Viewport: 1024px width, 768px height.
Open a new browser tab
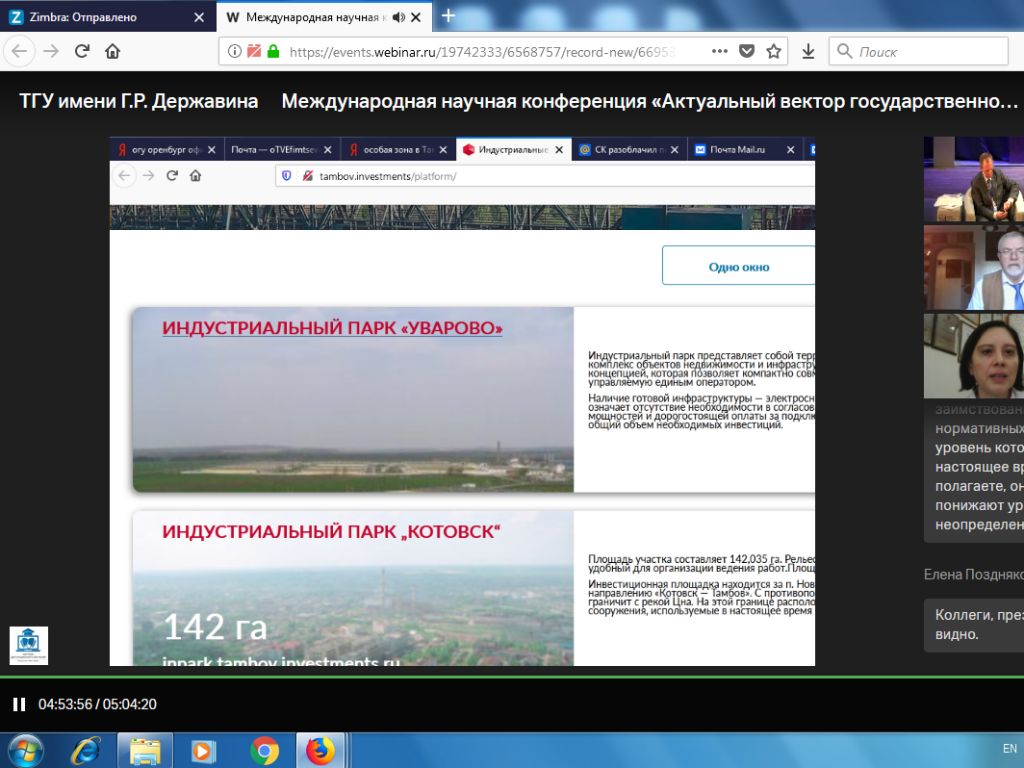tap(448, 16)
